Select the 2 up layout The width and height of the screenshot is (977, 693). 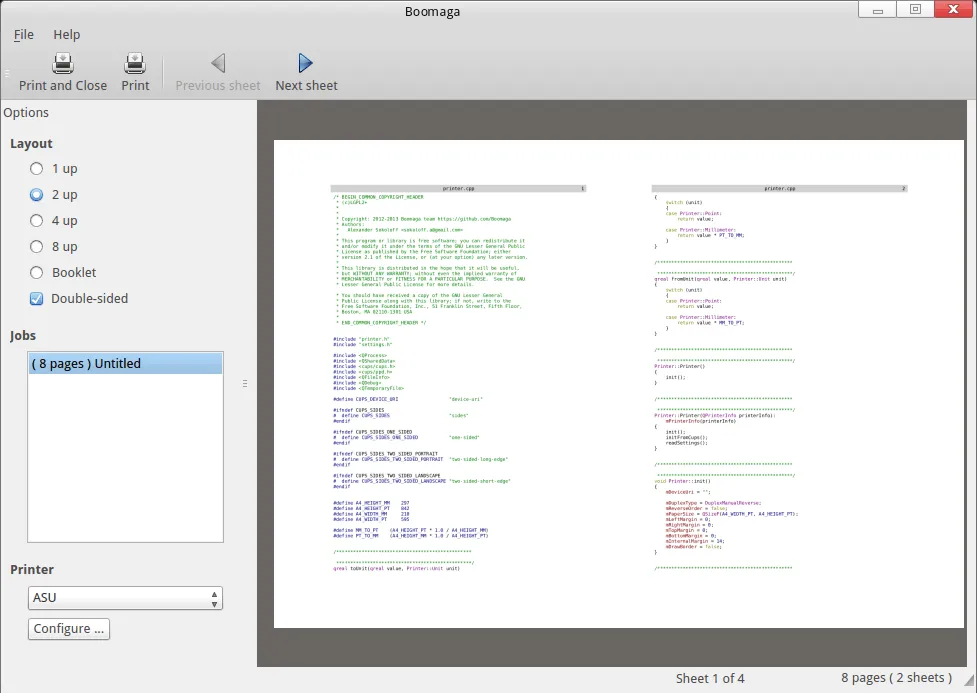point(36,194)
